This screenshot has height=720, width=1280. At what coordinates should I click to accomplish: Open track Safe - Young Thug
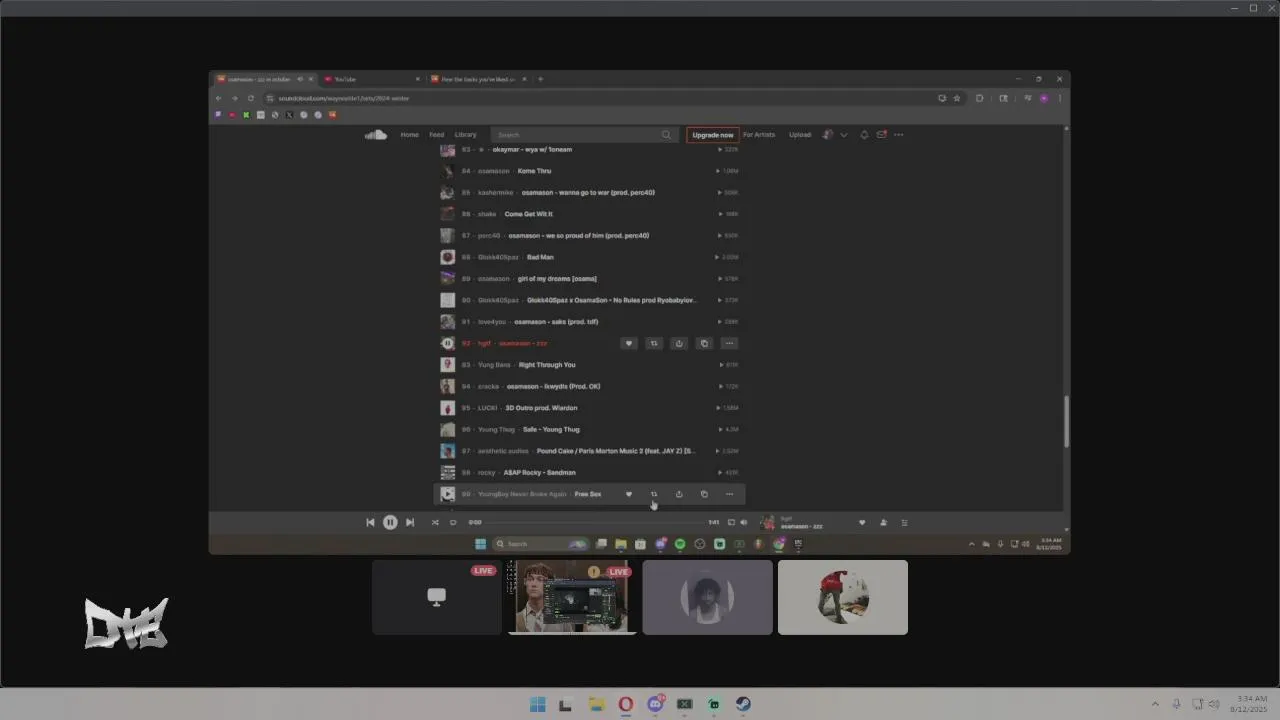(x=551, y=430)
